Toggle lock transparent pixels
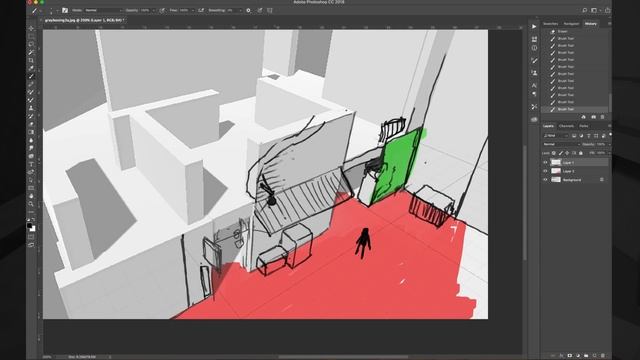 [x=554, y=153]
